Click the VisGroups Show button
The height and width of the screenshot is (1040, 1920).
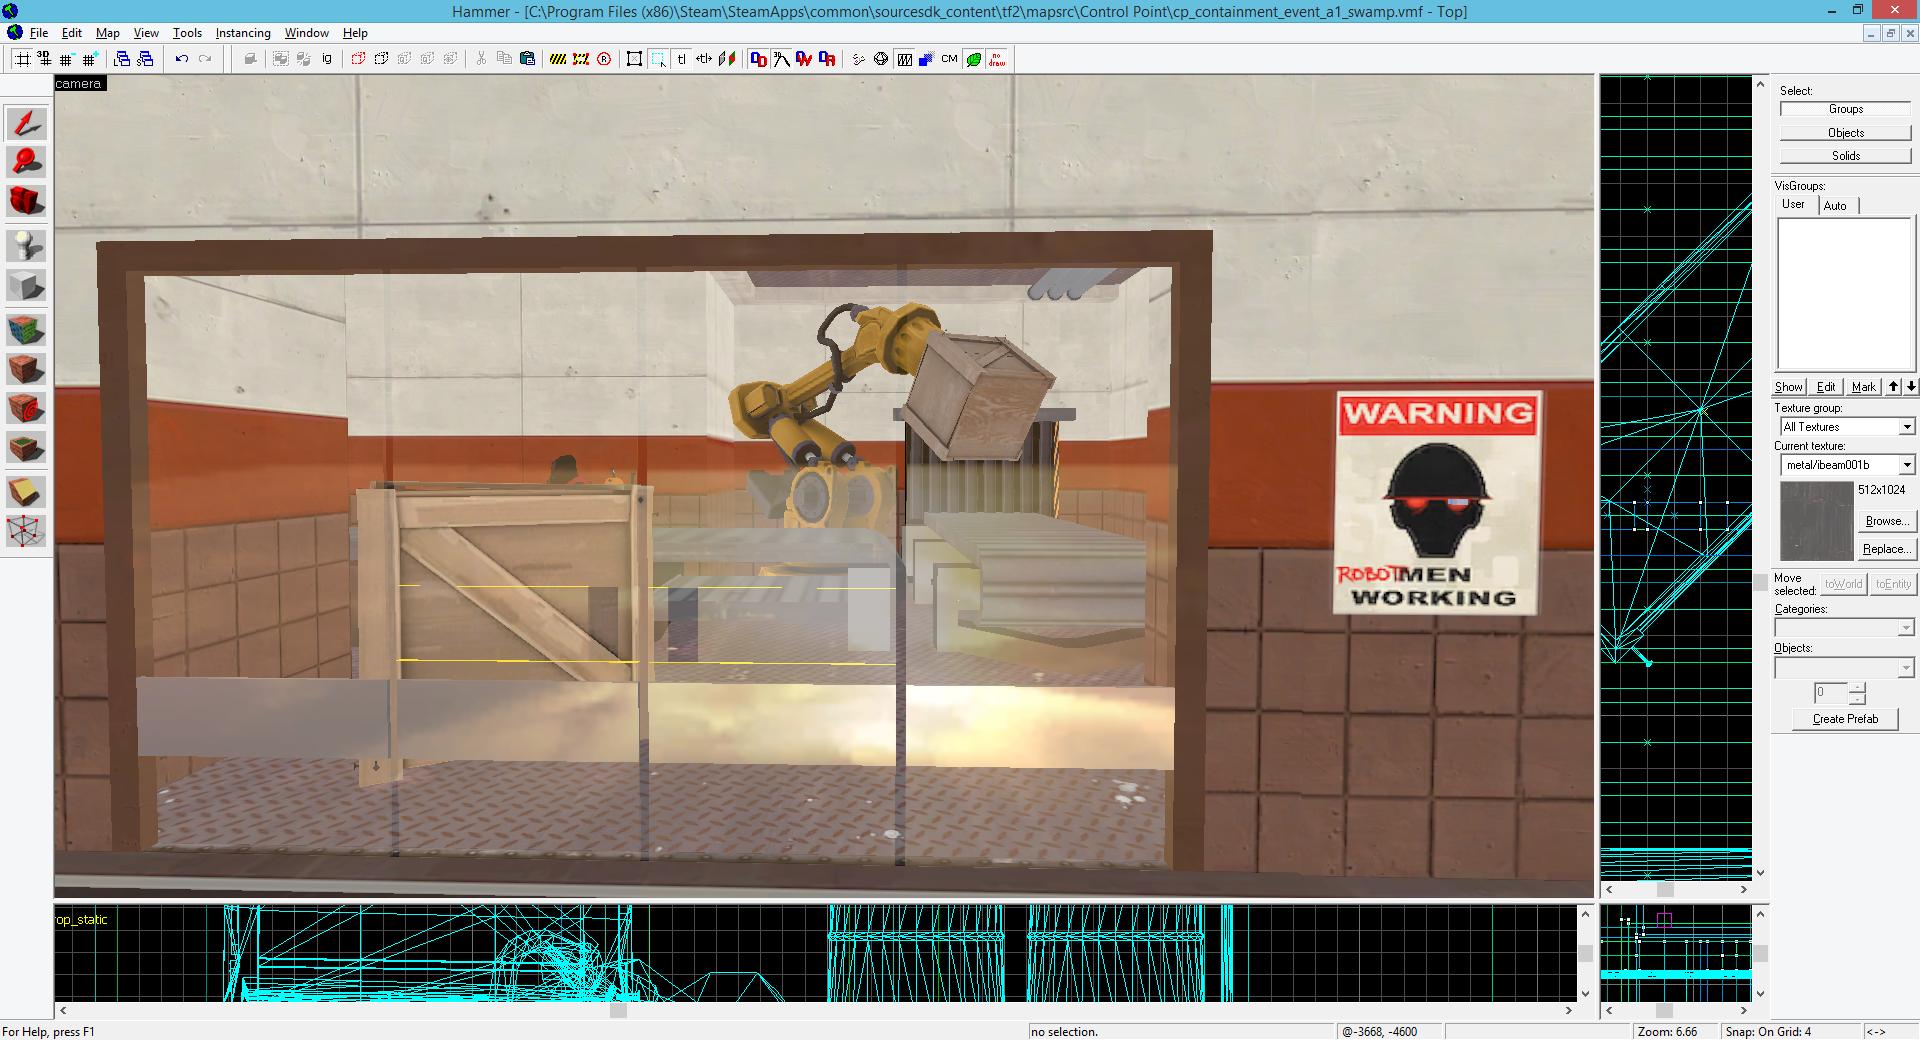tap(1789, 387)
